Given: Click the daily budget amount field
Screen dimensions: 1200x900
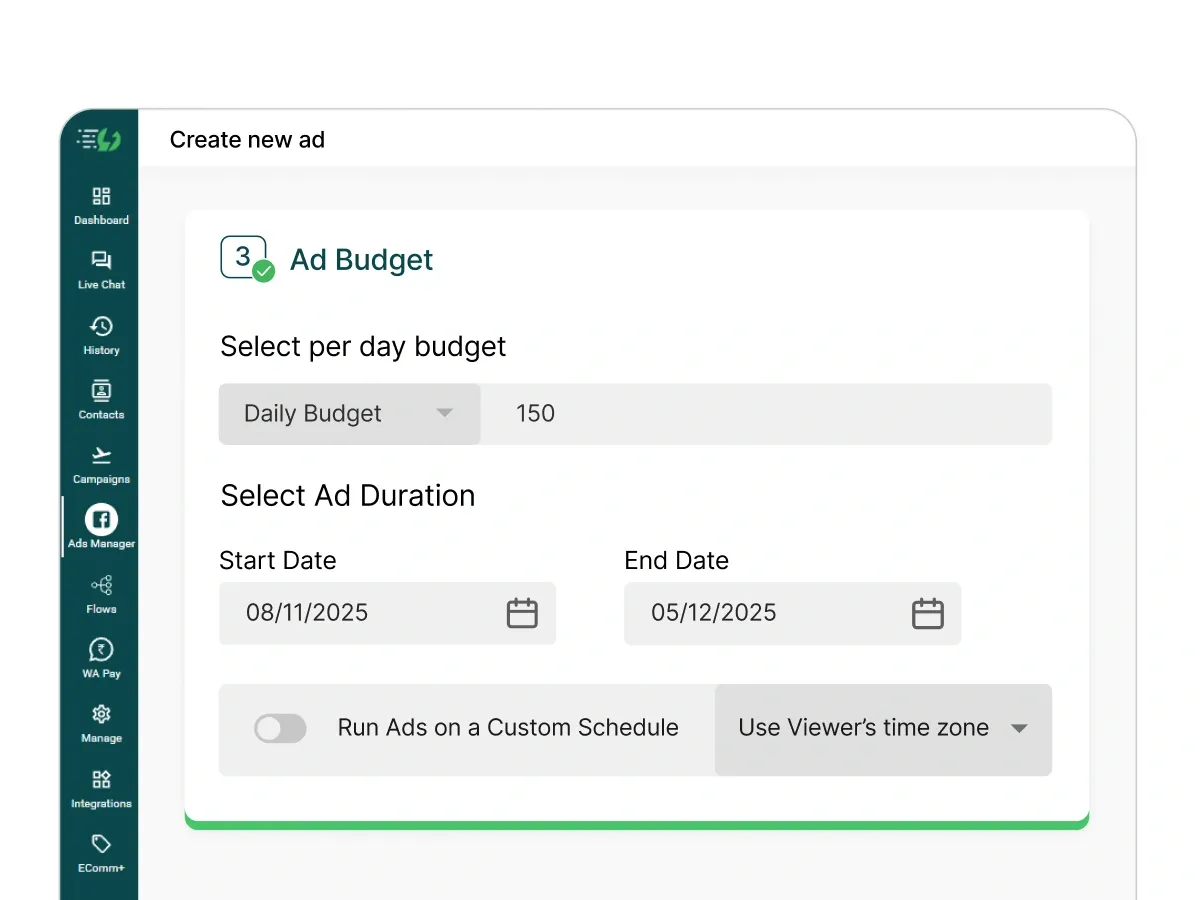Looking at the screenshot, I should pyautogui.click(x=766, y=413).
